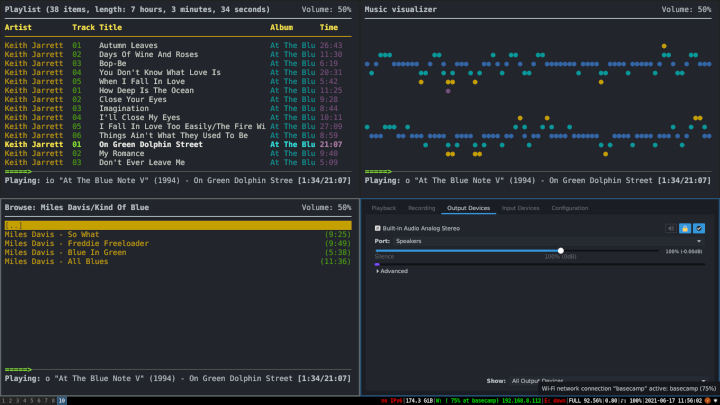Switch to workspace 10 in status bar

[62, 401]
